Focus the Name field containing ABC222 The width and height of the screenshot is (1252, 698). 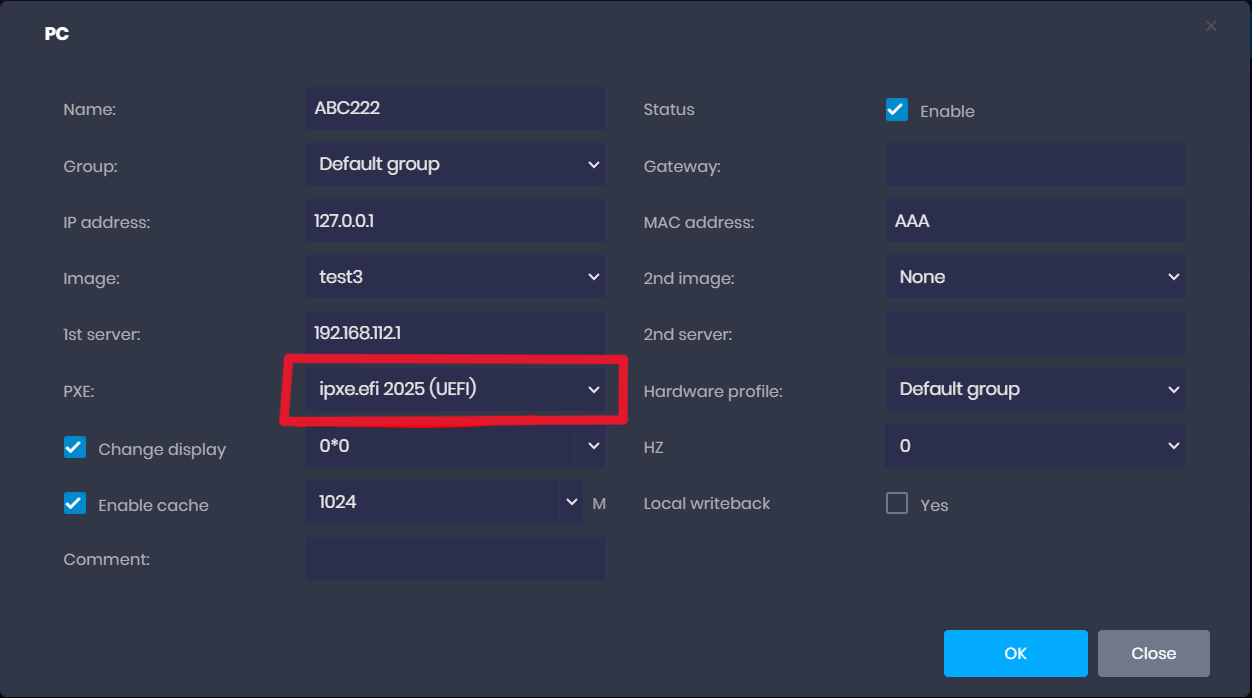[455, 108]
